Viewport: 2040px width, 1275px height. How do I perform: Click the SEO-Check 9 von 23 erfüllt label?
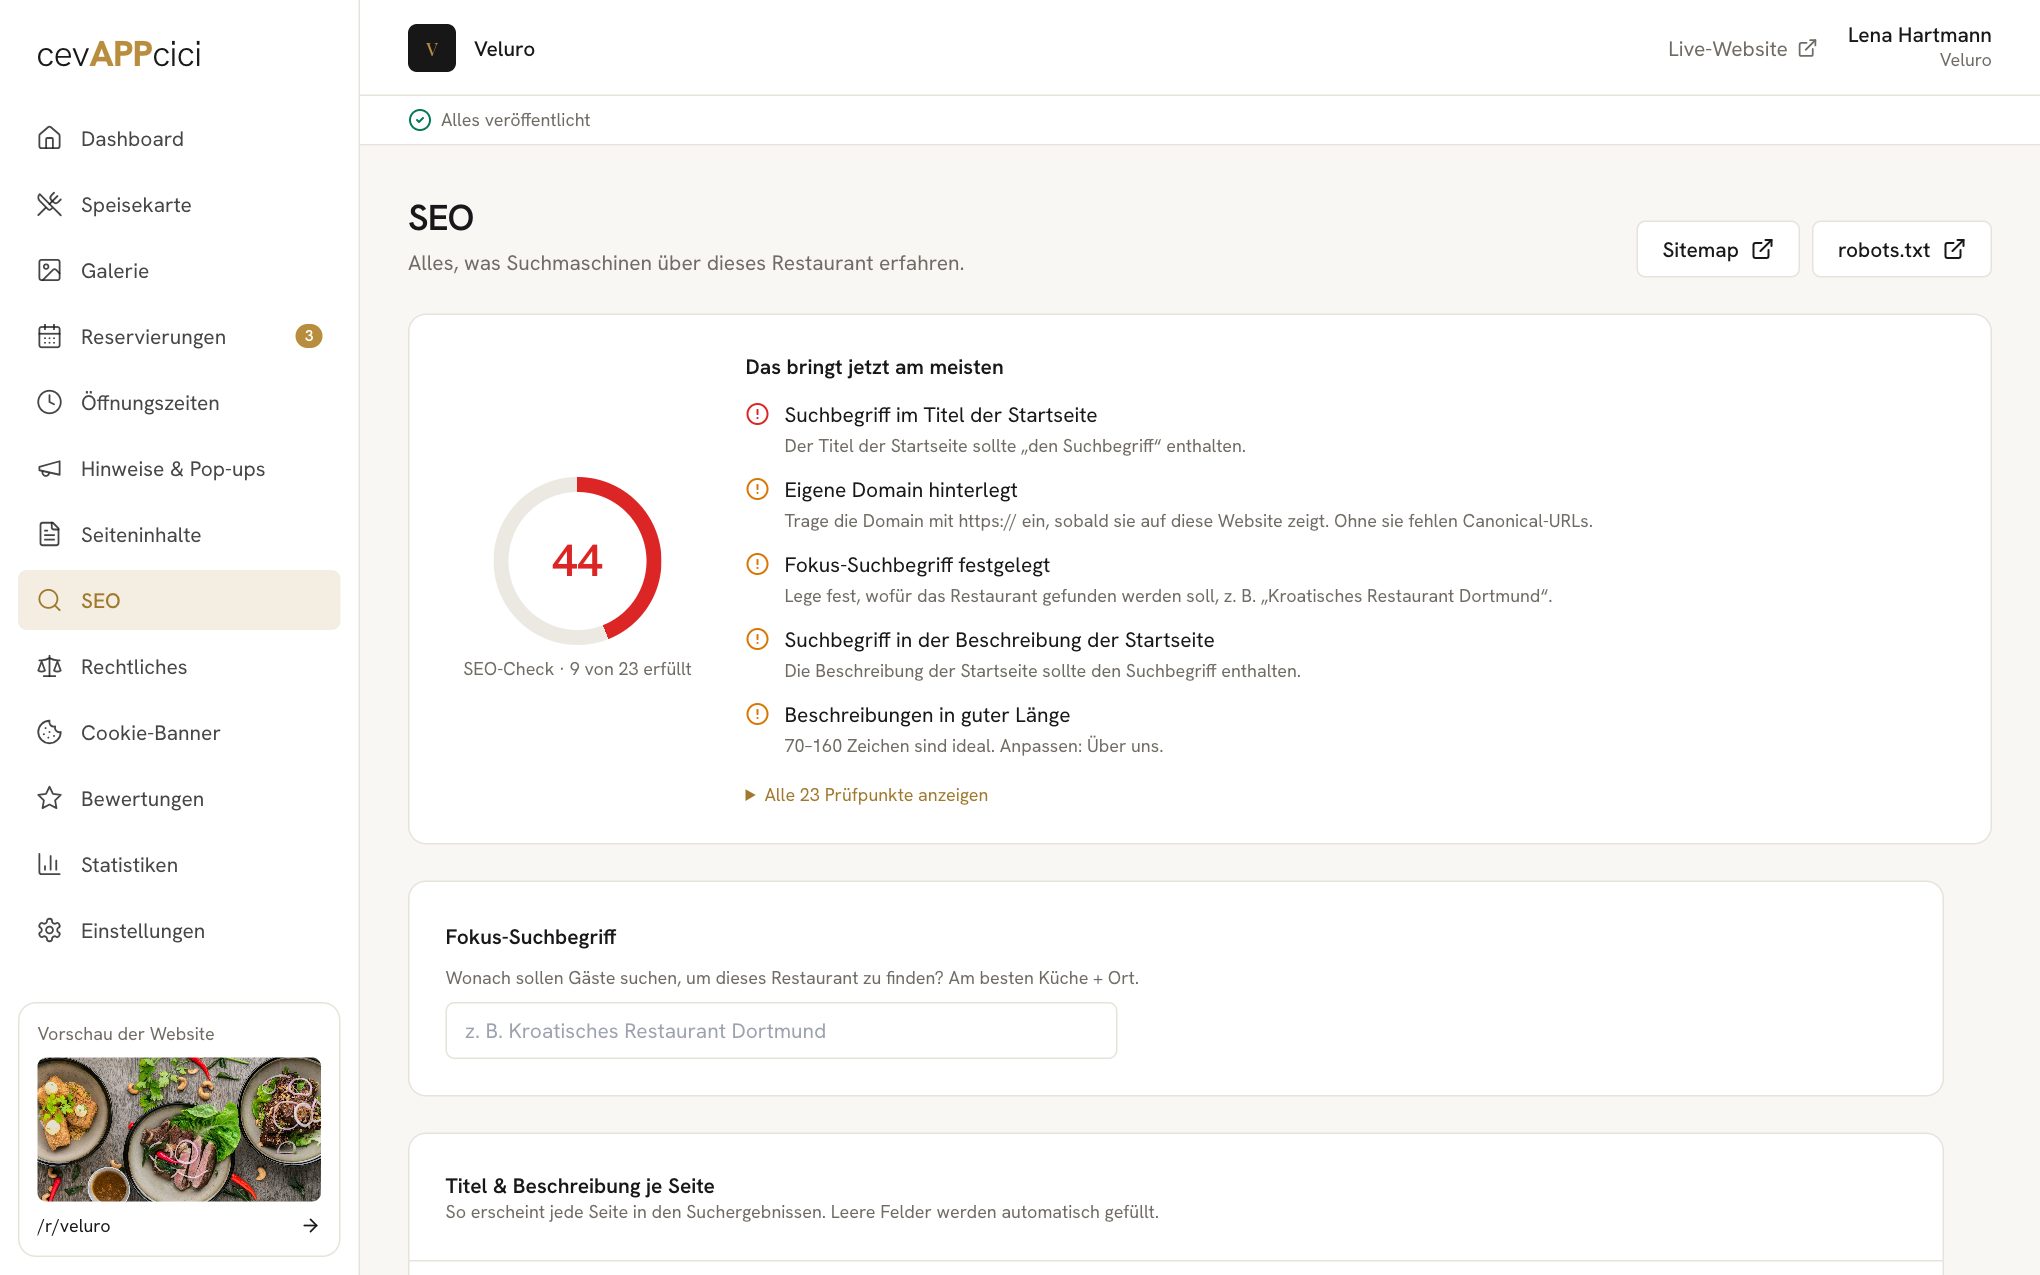pyautogui.click(x=577, y=669)
